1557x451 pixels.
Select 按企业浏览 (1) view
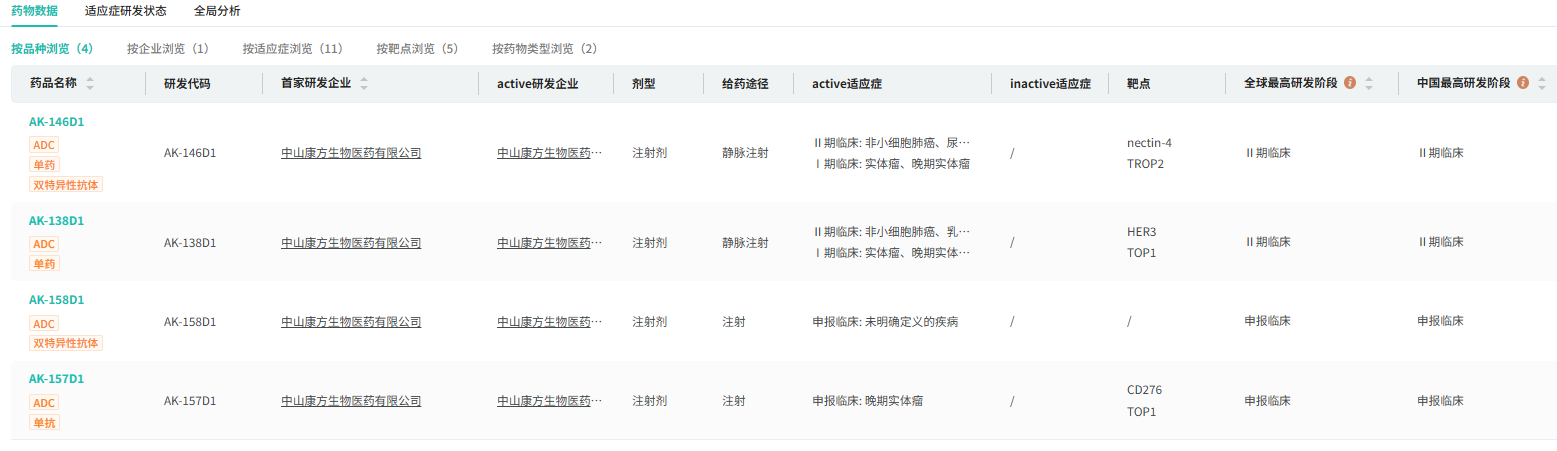point(168,48)
